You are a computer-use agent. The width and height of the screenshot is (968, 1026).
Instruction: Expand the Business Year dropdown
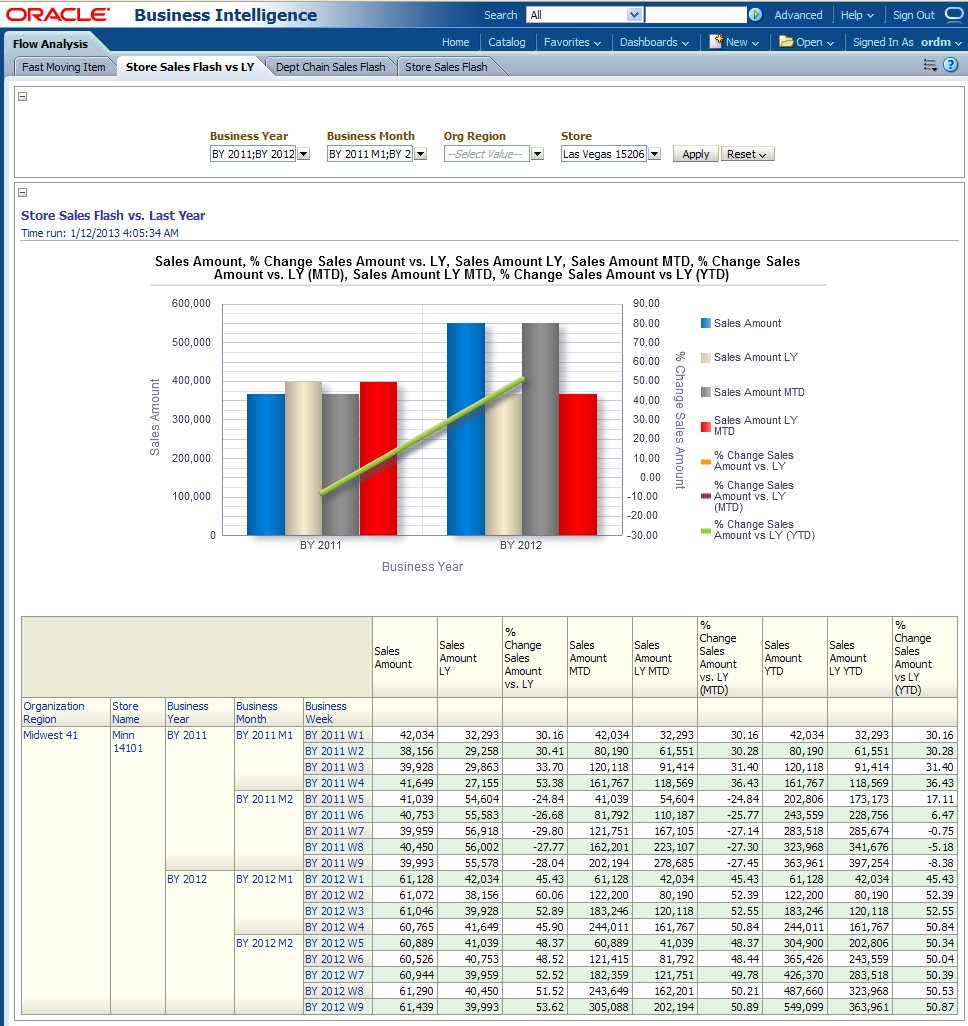point(304,154)
